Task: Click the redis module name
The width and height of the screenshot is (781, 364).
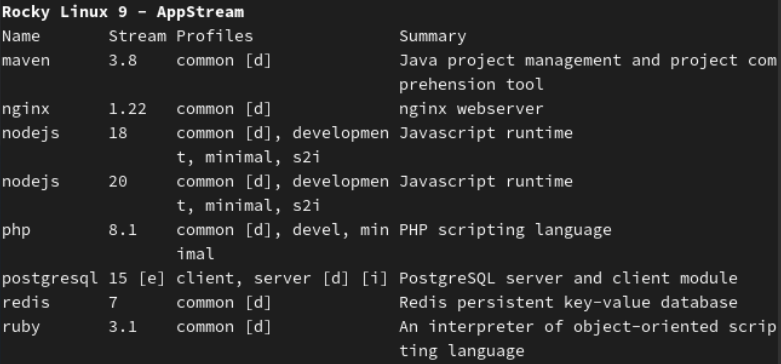Action: pos(26,303)
